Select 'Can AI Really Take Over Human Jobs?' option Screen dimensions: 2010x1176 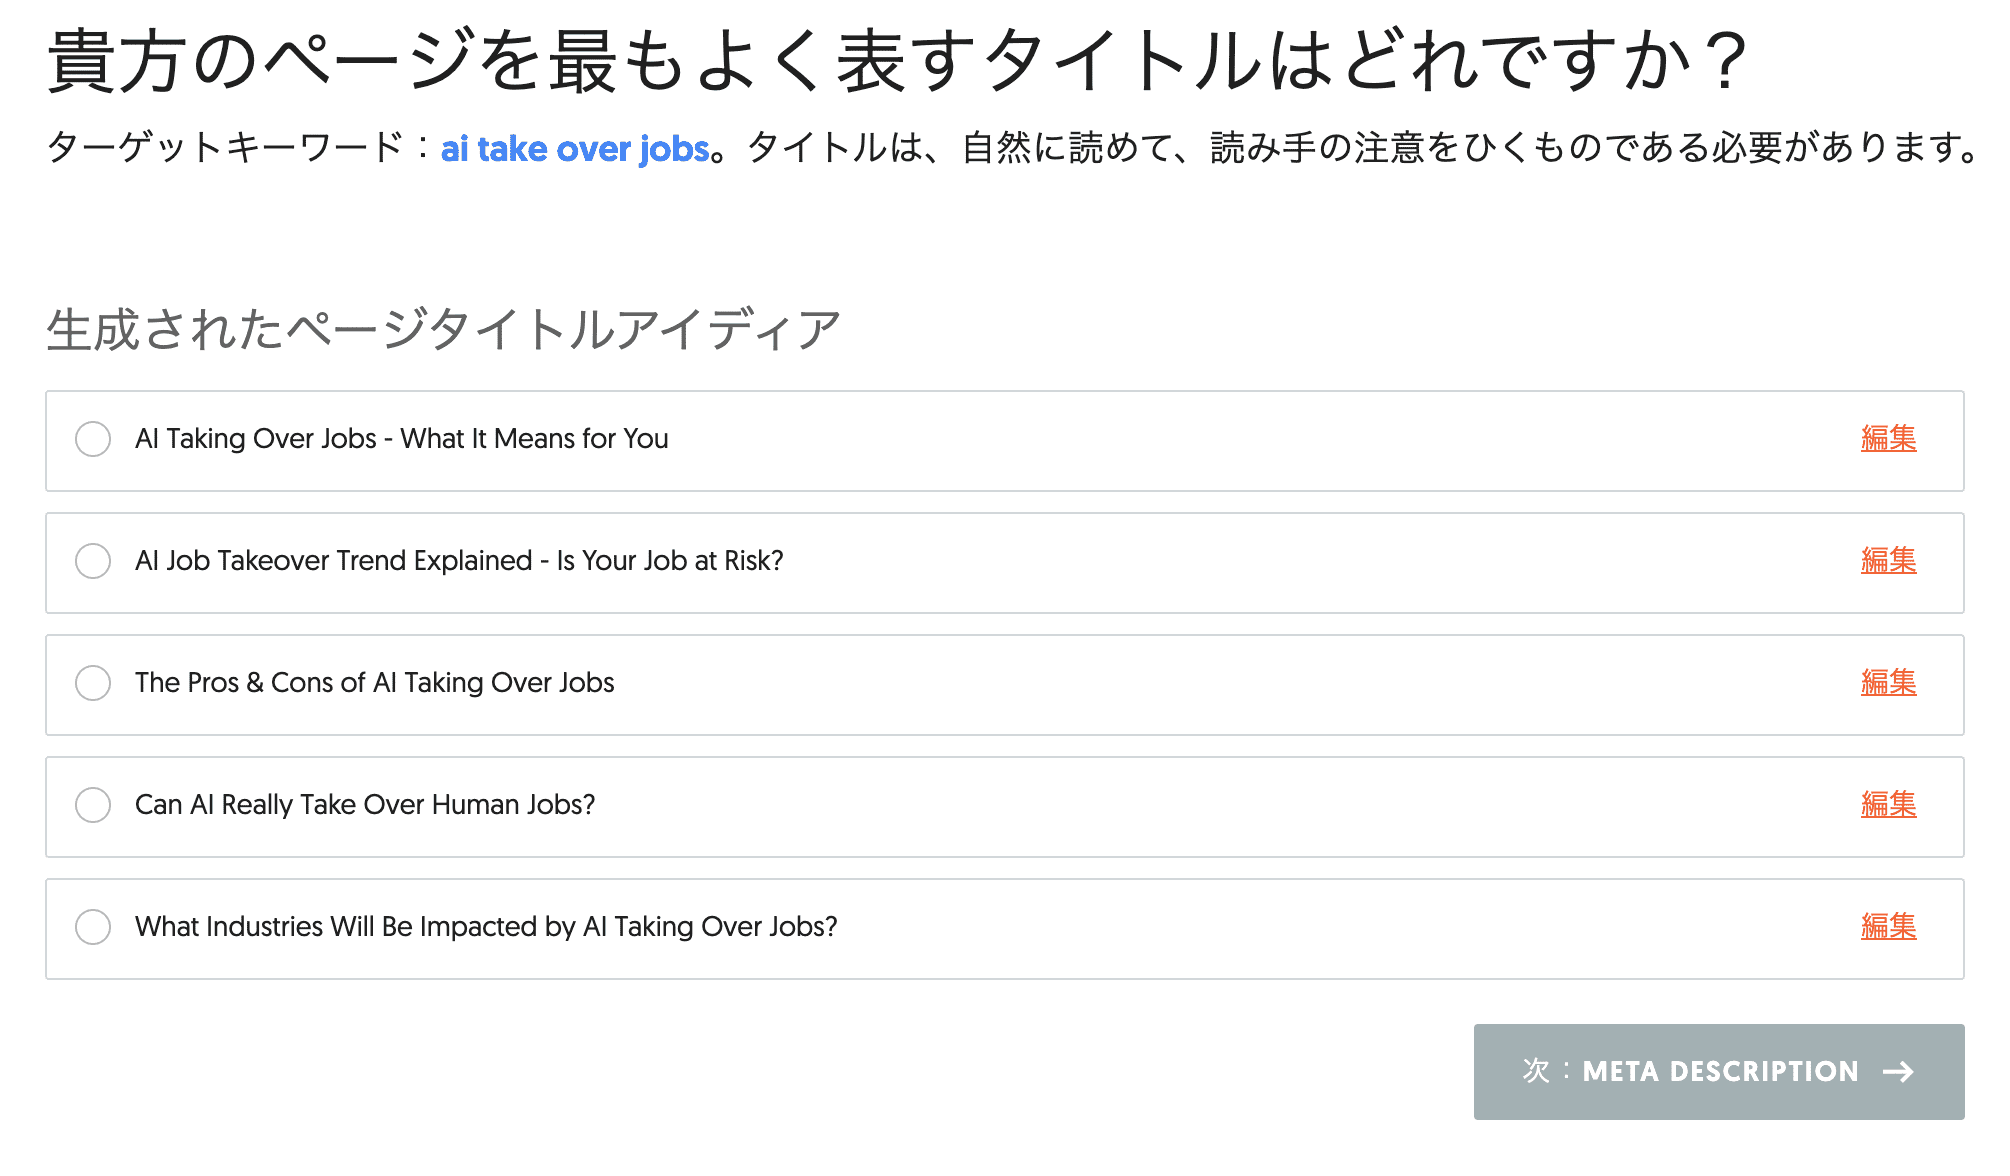pos(93,806)
